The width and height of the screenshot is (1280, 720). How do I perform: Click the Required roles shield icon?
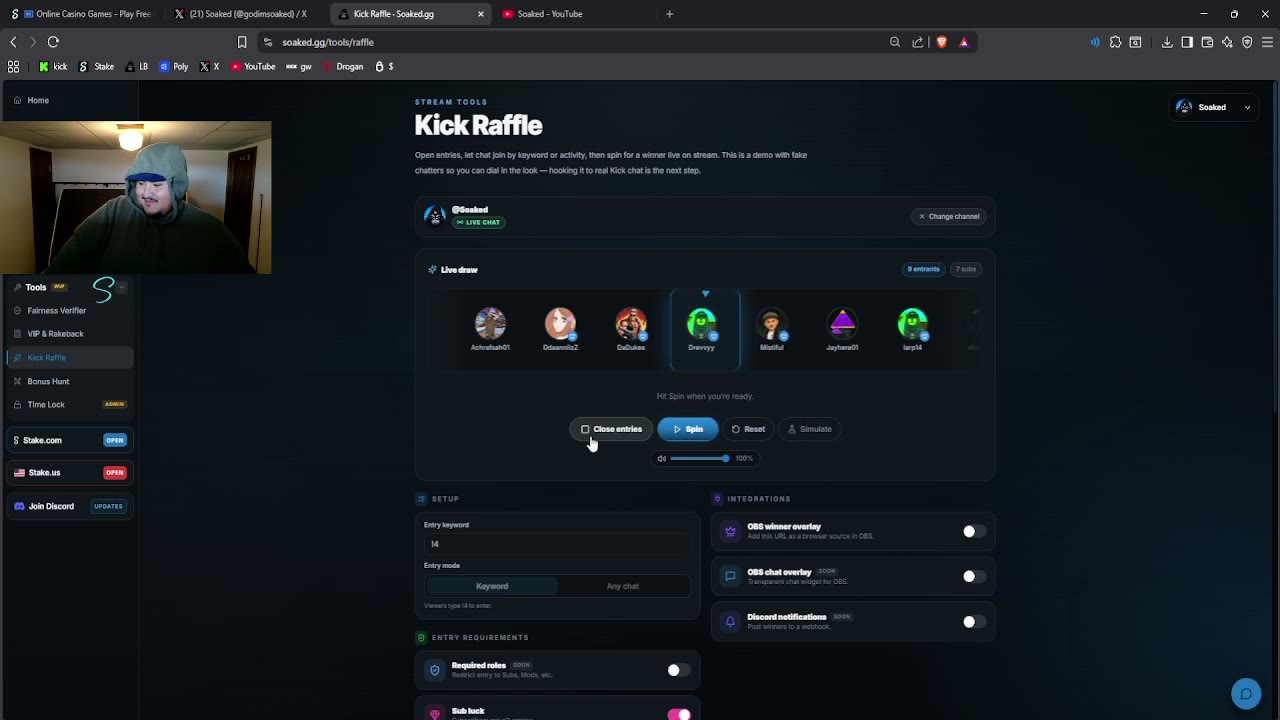(x=434, y=670)
